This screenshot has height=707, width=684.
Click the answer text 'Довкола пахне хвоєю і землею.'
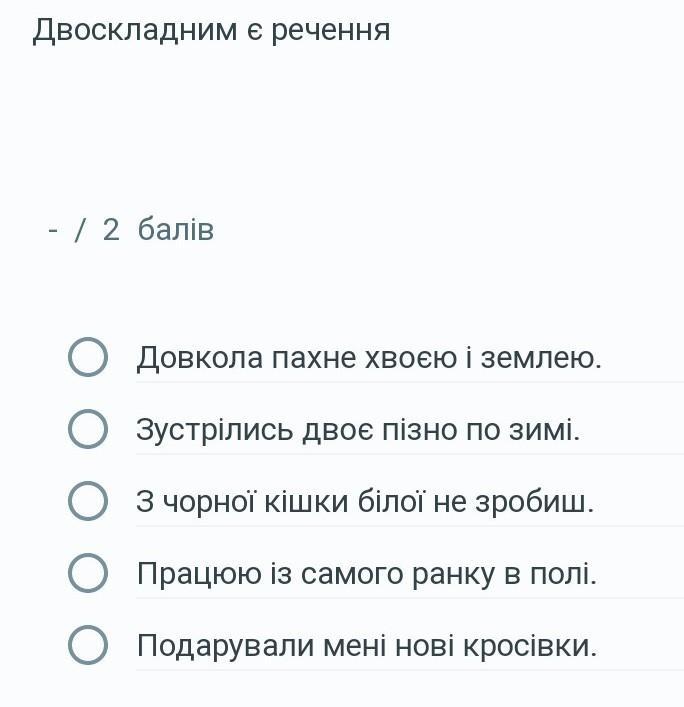click(x=368, y=357)
